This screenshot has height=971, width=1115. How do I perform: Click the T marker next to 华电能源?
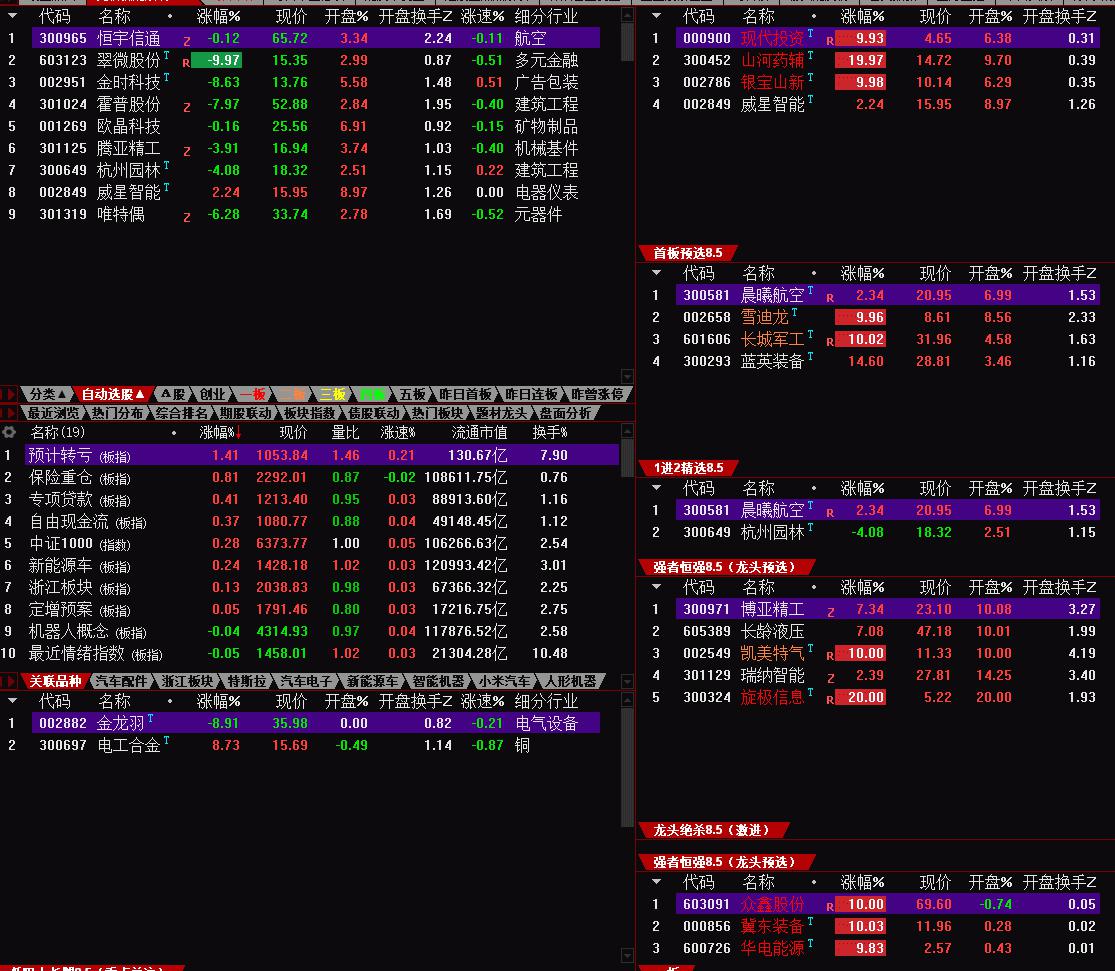810,943
